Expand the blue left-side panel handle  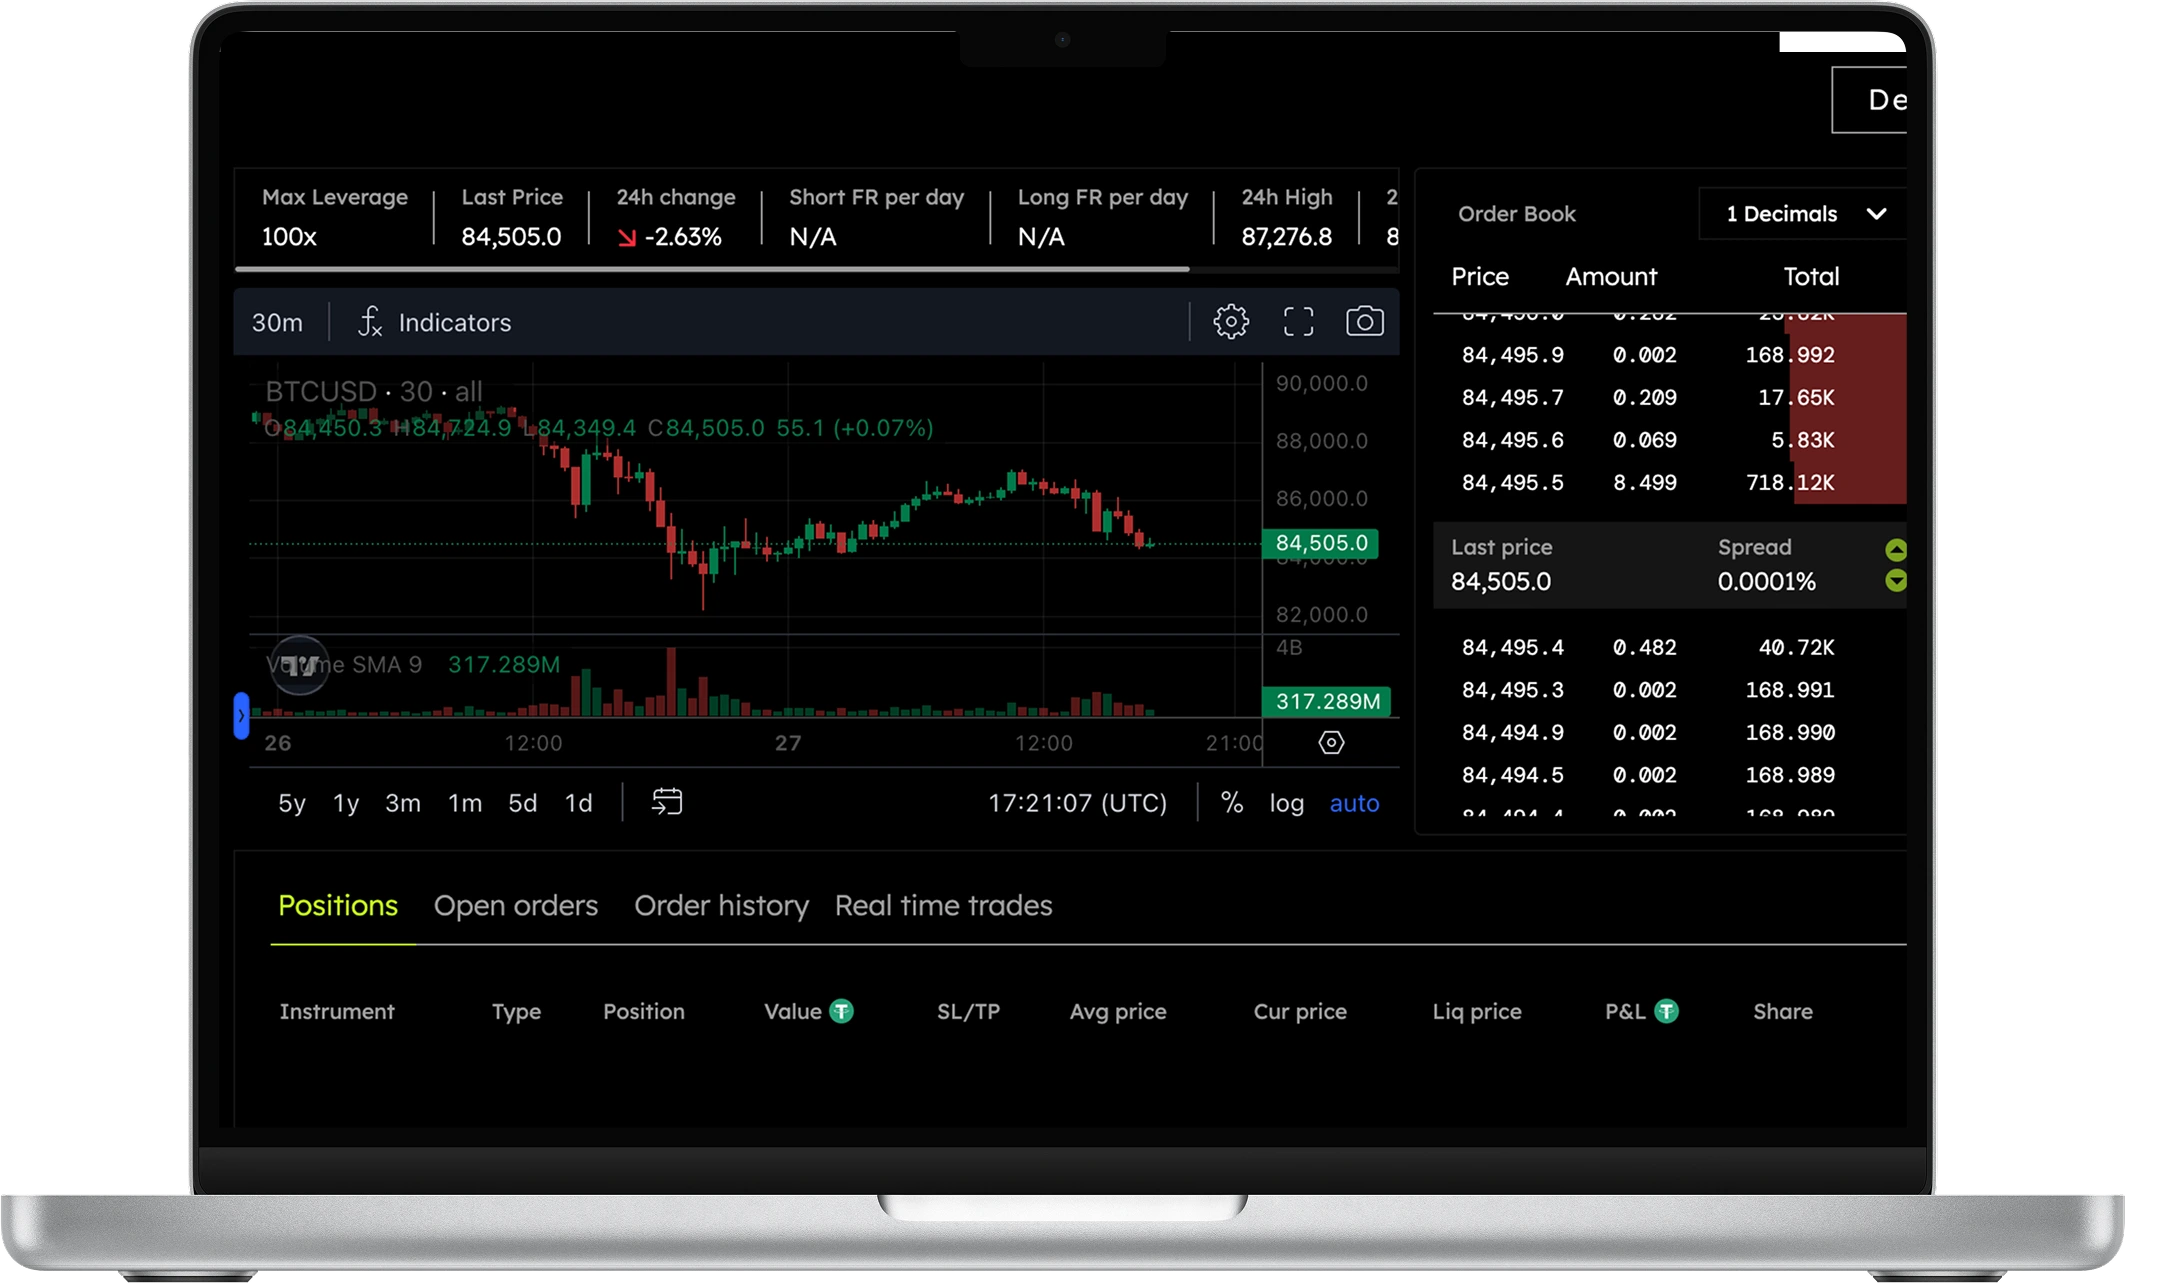(x=241, y=716)
